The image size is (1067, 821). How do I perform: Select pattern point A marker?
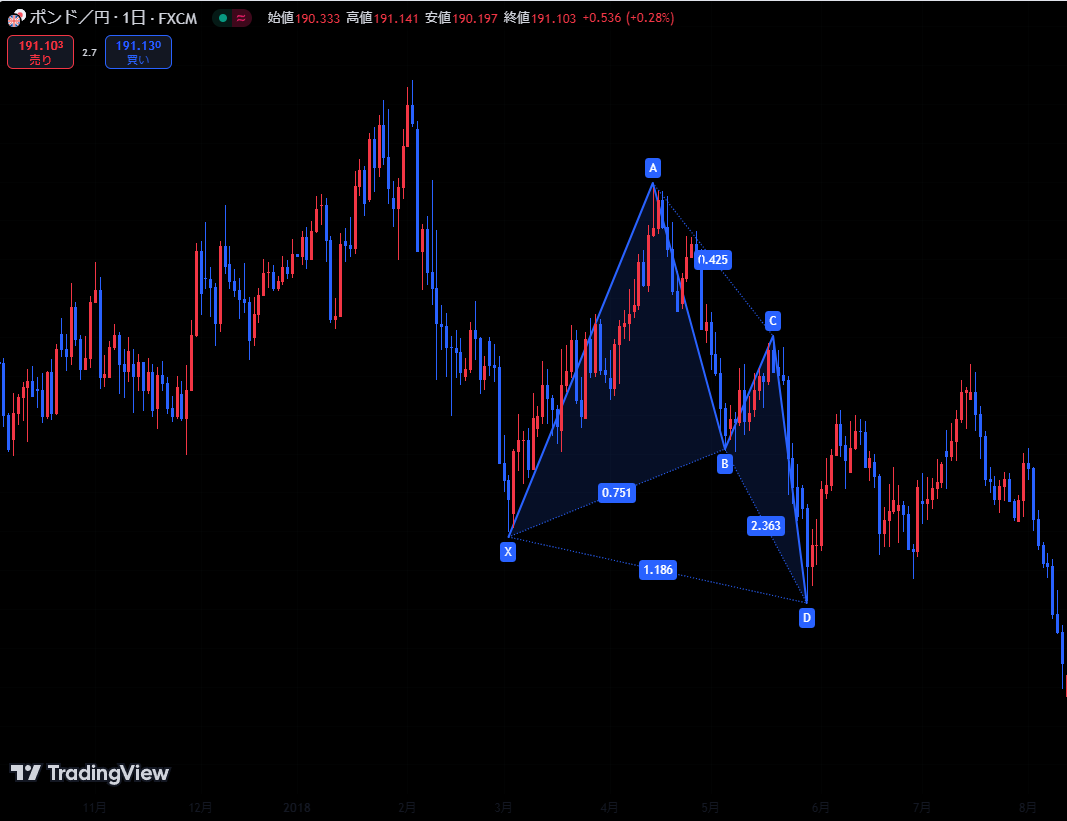coord(653,167)
